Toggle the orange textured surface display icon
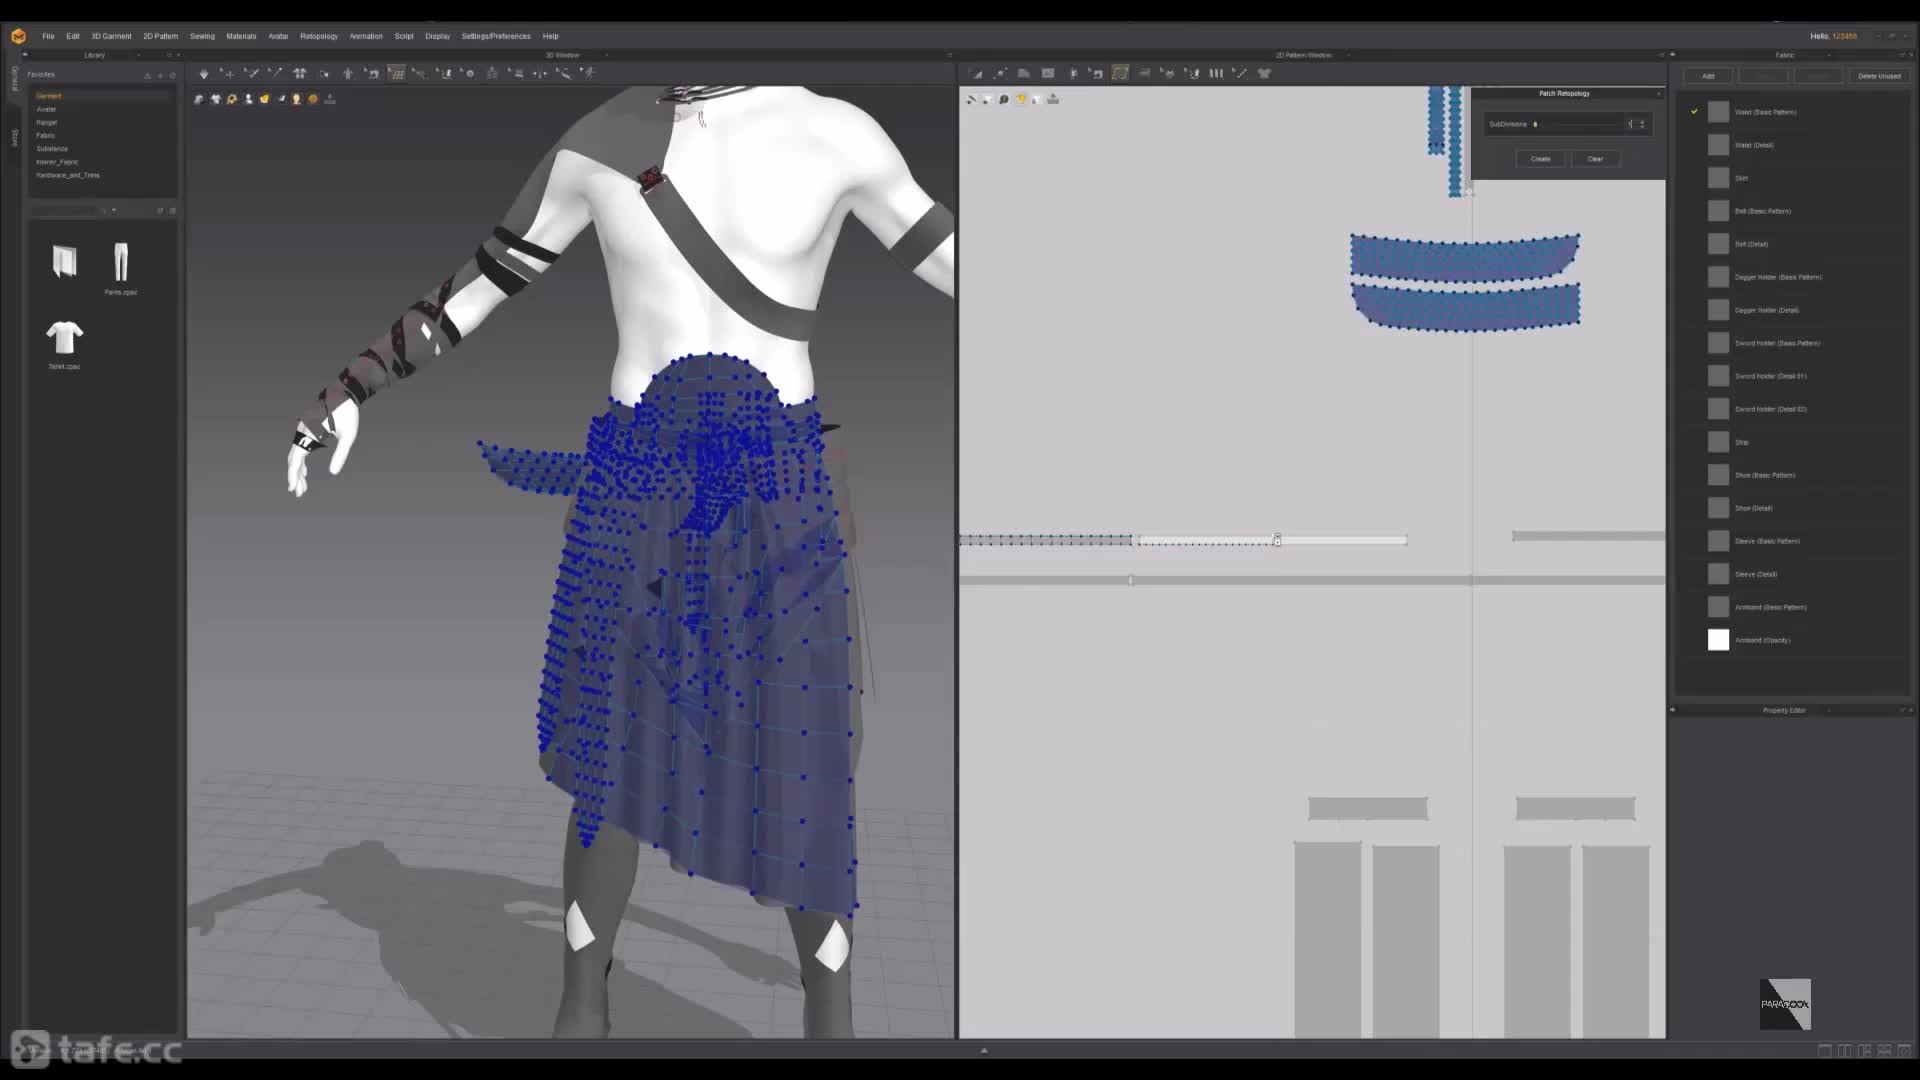 [x=265, y=99]
